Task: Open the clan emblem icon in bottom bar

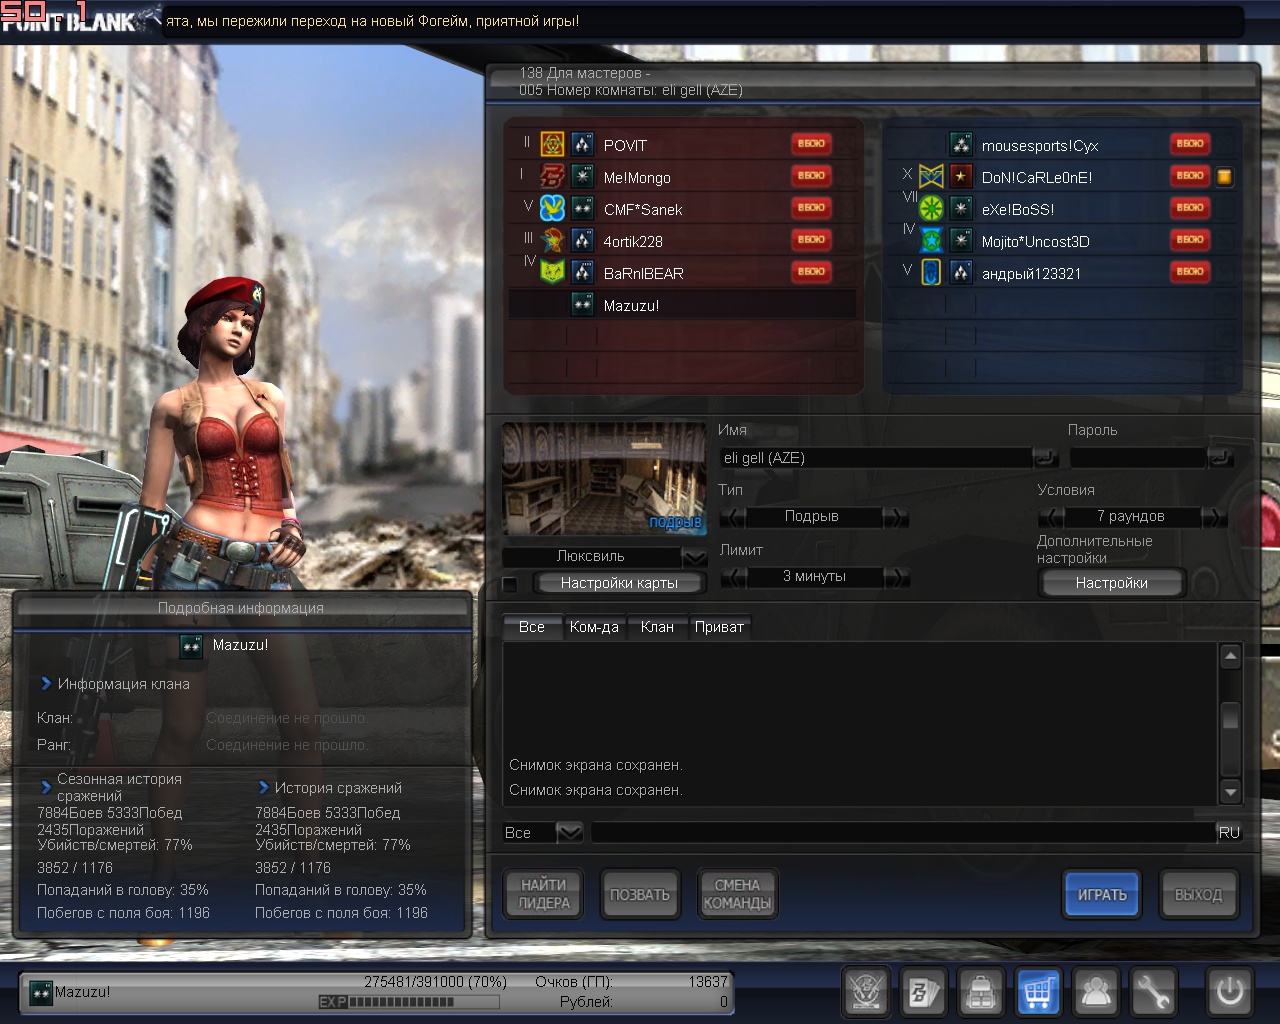Action: point(866,993)
